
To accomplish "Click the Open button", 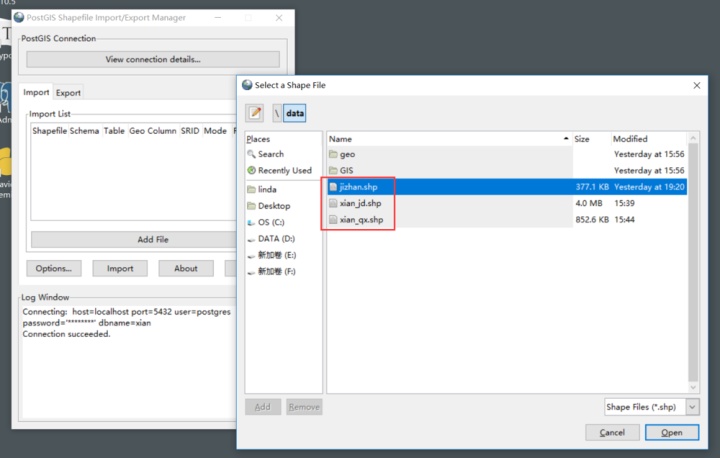I will [672, 433].
